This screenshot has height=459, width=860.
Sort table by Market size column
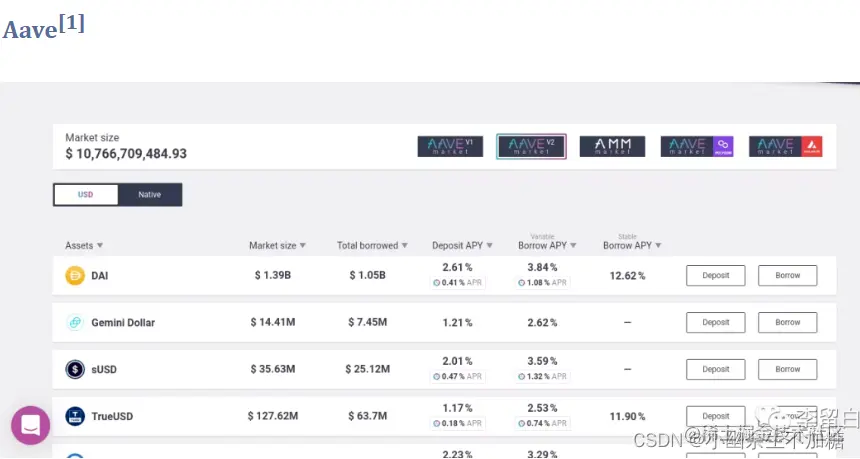278,246
